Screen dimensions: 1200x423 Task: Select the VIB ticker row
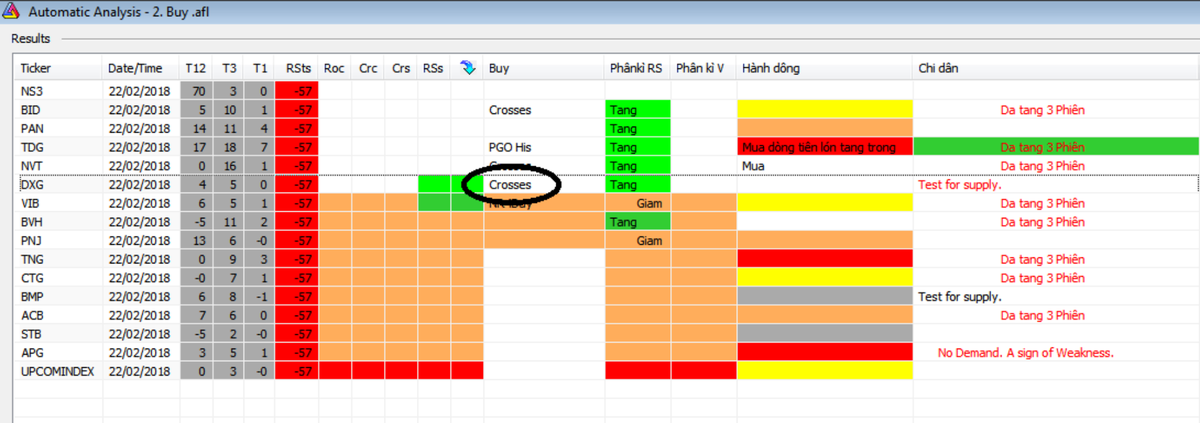tap(30, 203)
